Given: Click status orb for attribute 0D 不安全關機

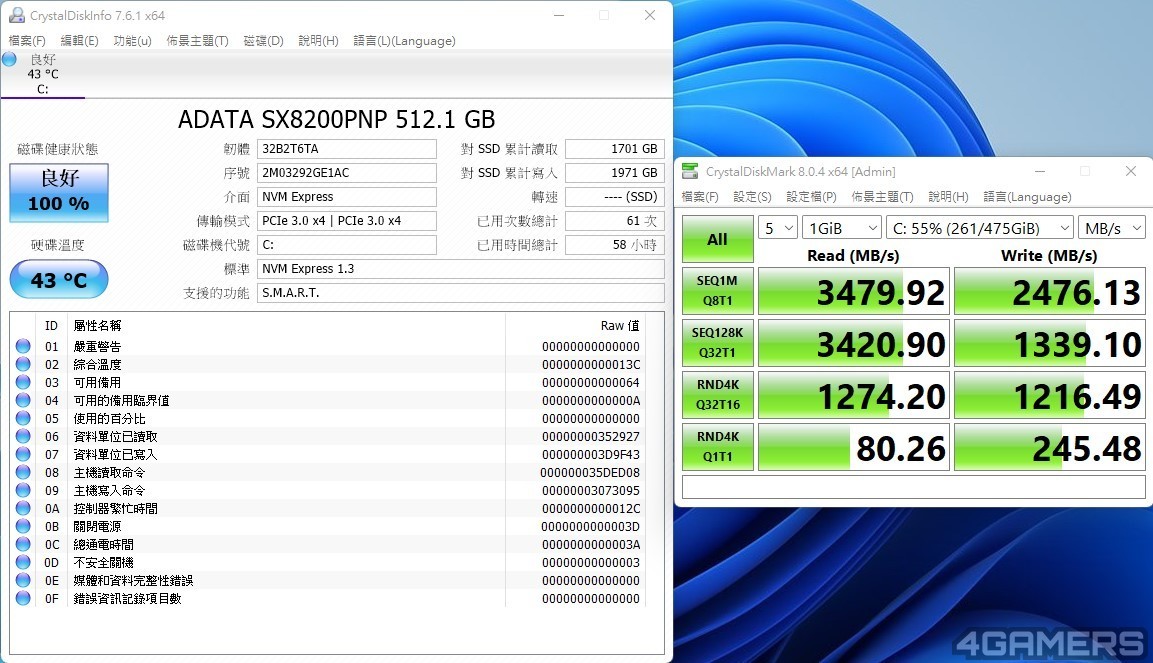Looking at the screenshot, I should coord(23,562).
